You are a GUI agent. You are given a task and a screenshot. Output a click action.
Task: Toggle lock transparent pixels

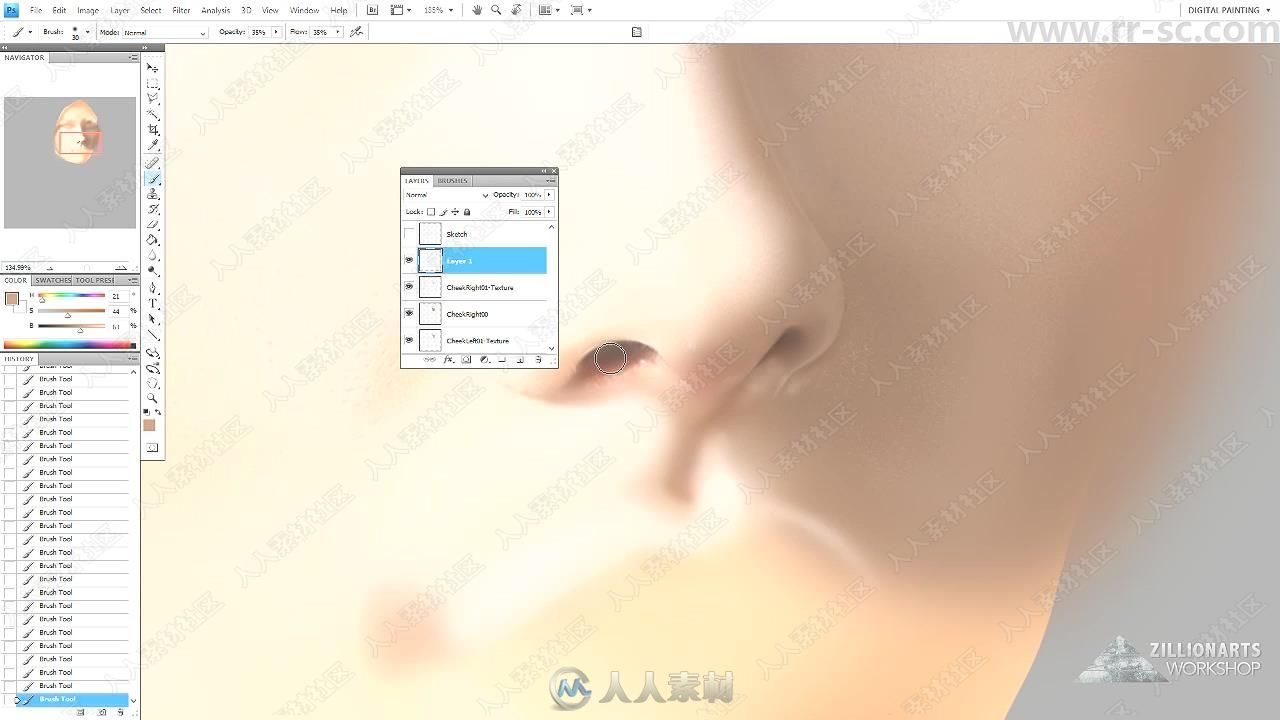431,212
